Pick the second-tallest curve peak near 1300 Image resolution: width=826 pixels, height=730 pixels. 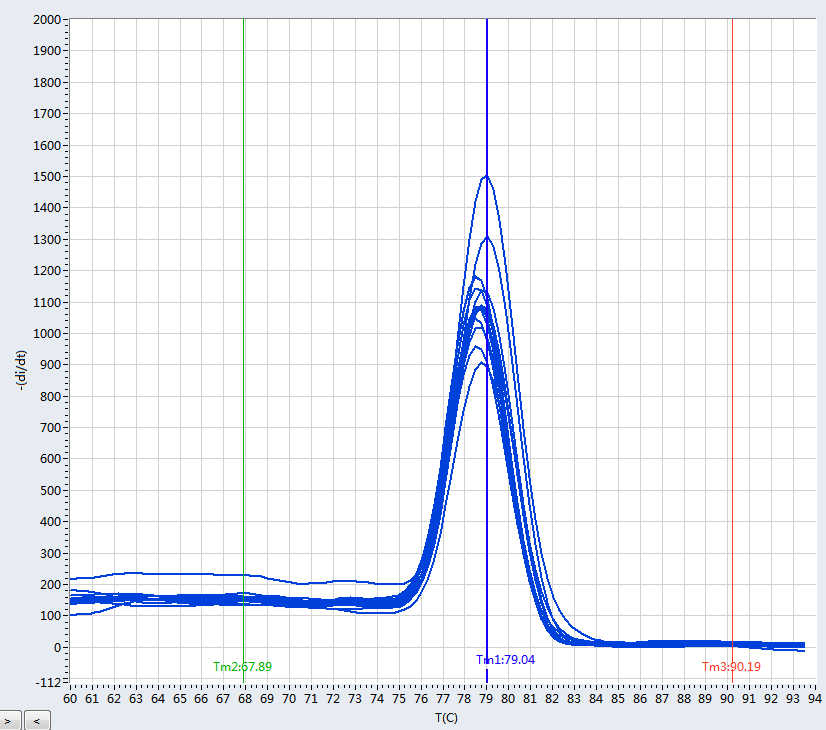(x=488, y=238)
